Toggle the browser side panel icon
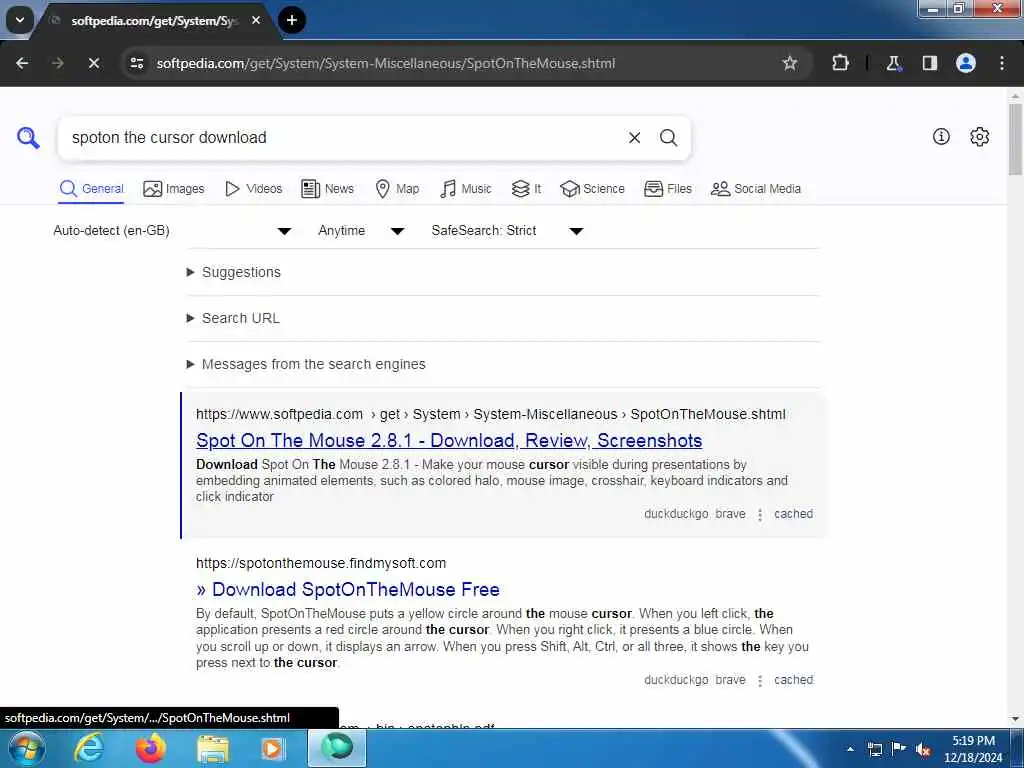 [930, 63]
